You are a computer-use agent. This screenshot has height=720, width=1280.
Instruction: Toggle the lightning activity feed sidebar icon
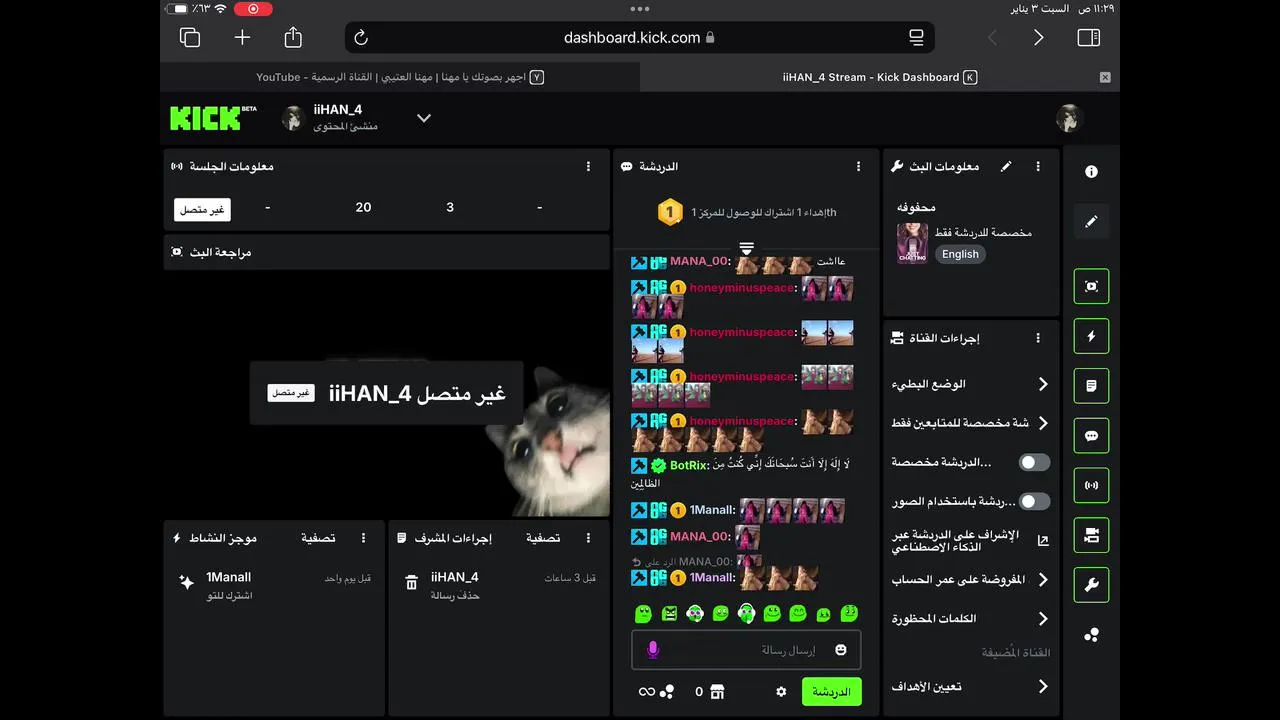coord(1091,336)
